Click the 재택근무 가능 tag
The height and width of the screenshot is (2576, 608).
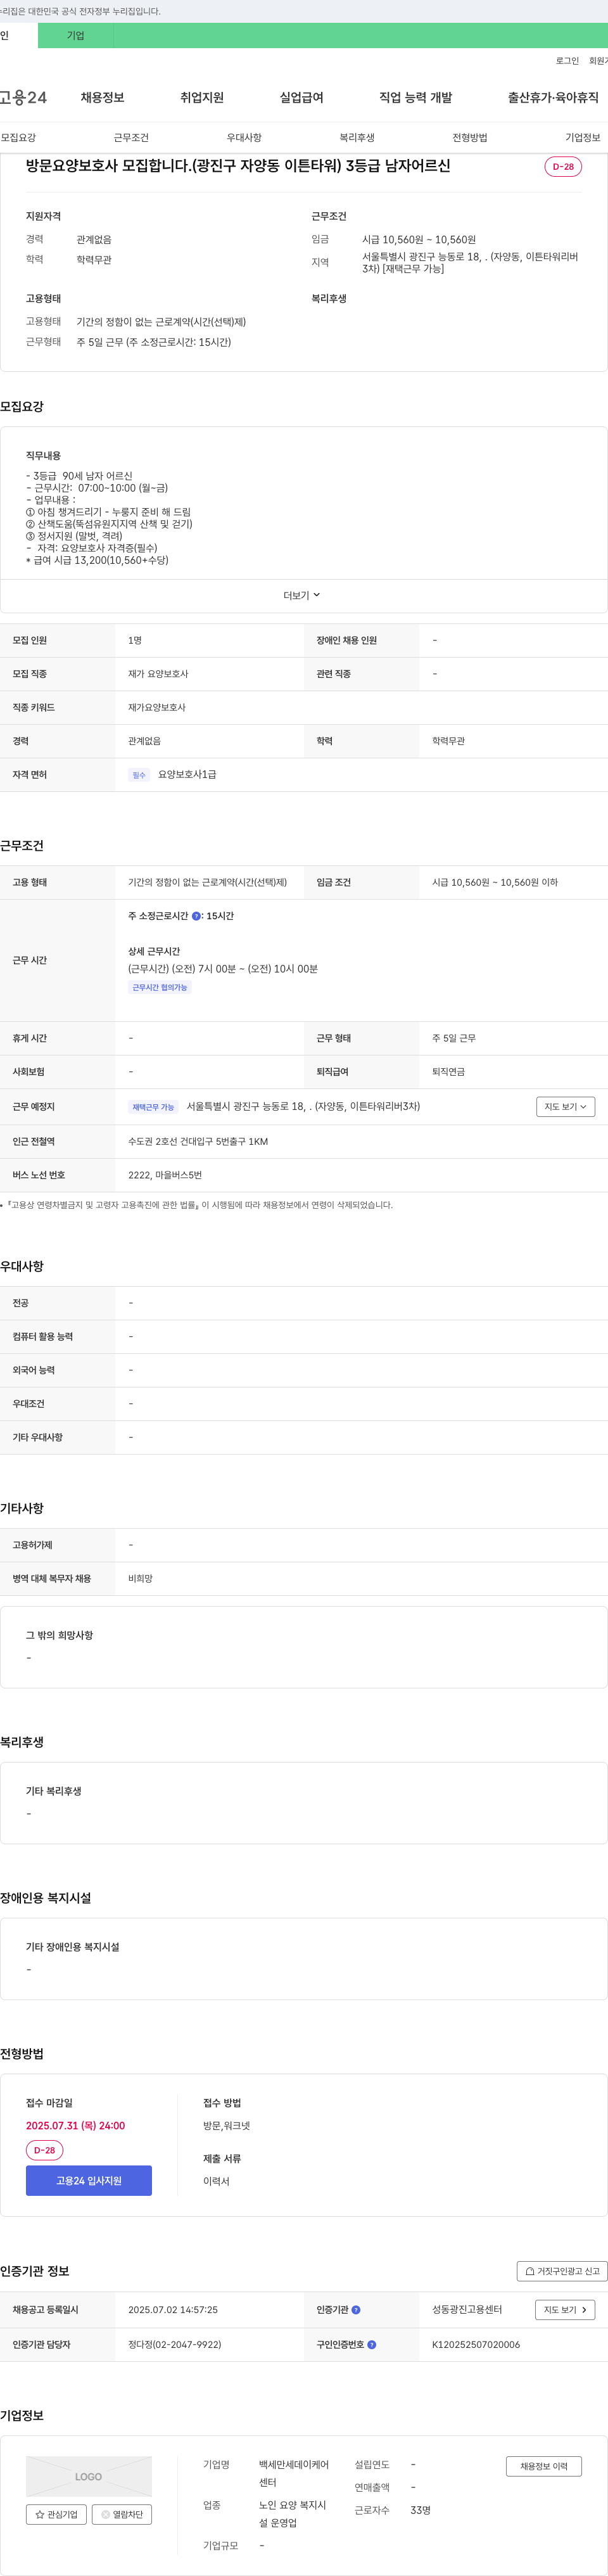pyautogui.click(x=153, y=1107)
